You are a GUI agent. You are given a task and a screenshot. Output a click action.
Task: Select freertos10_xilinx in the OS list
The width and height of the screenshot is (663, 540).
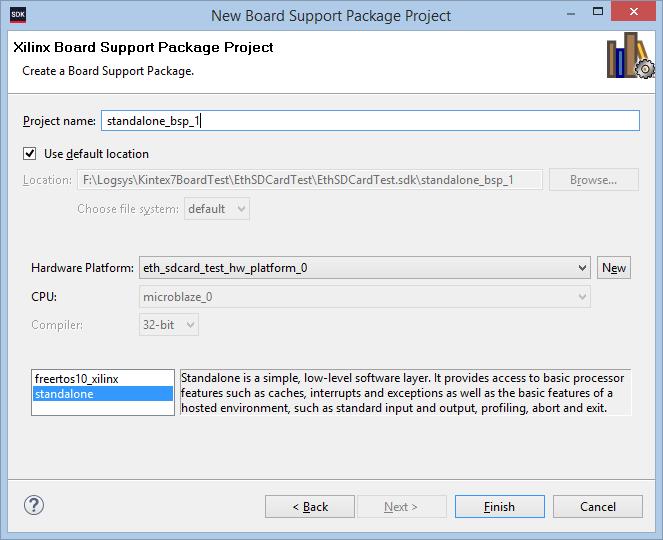coord(103,379)
